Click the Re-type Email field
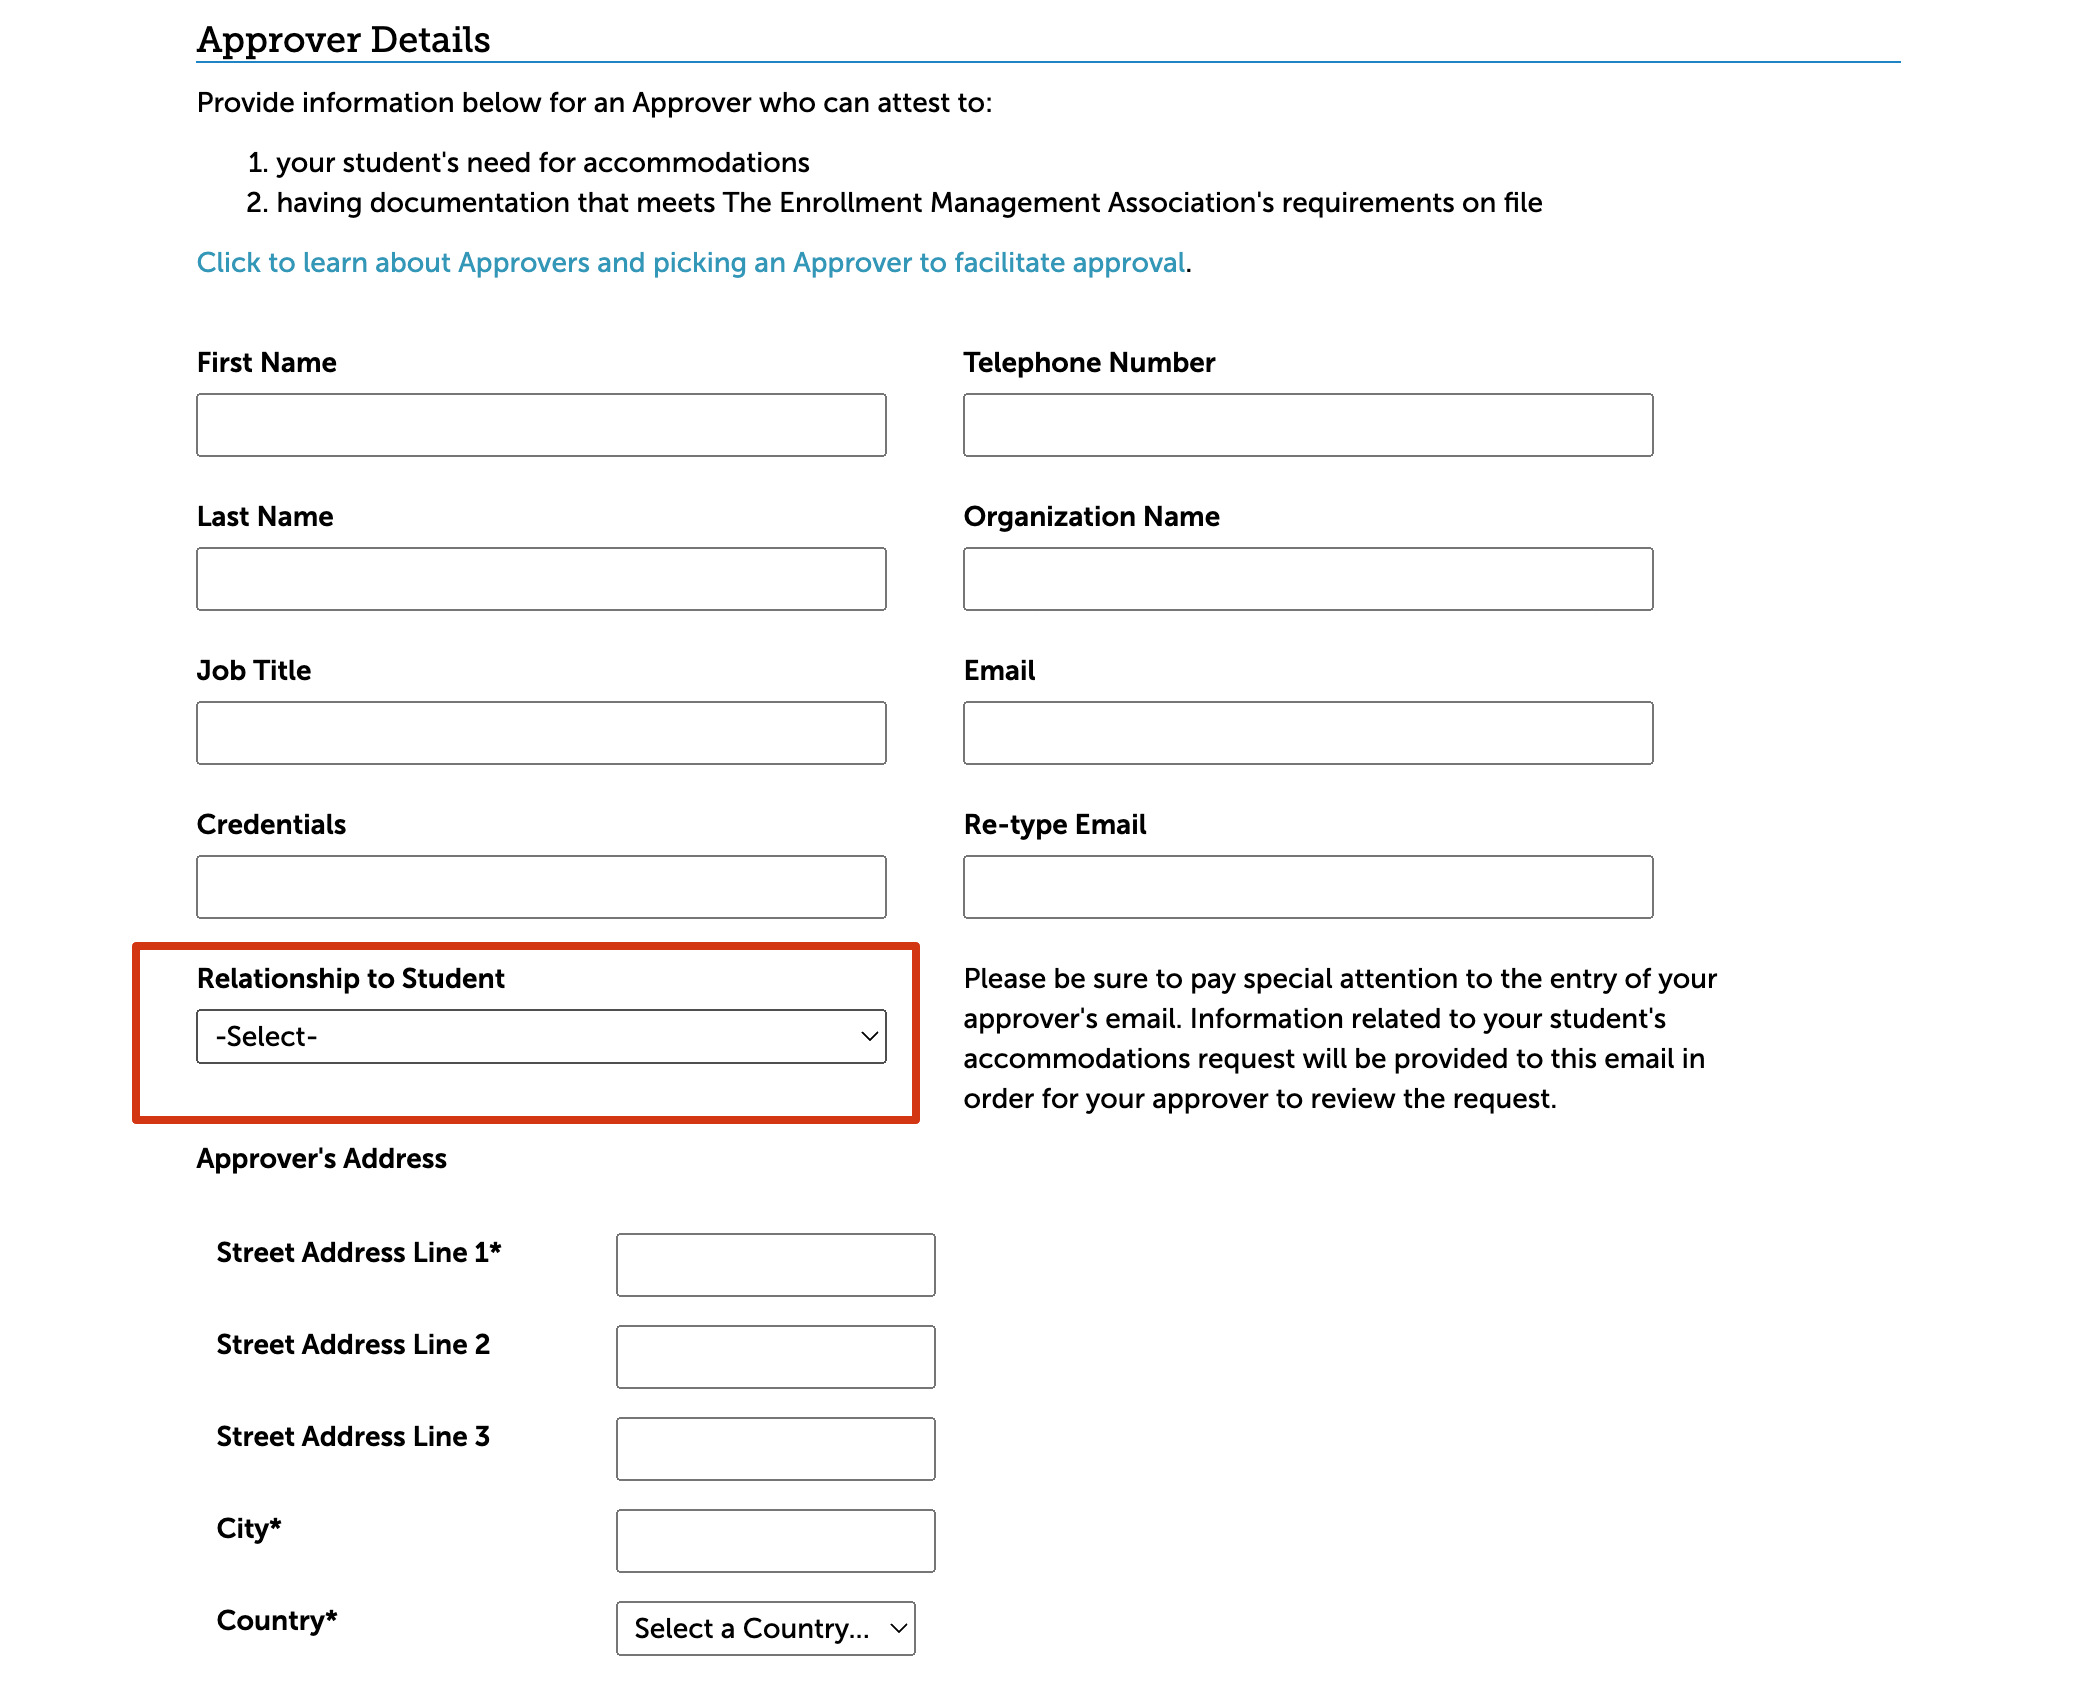The height and width of the screenshot is (1686, 2090). pos(1307,887)
